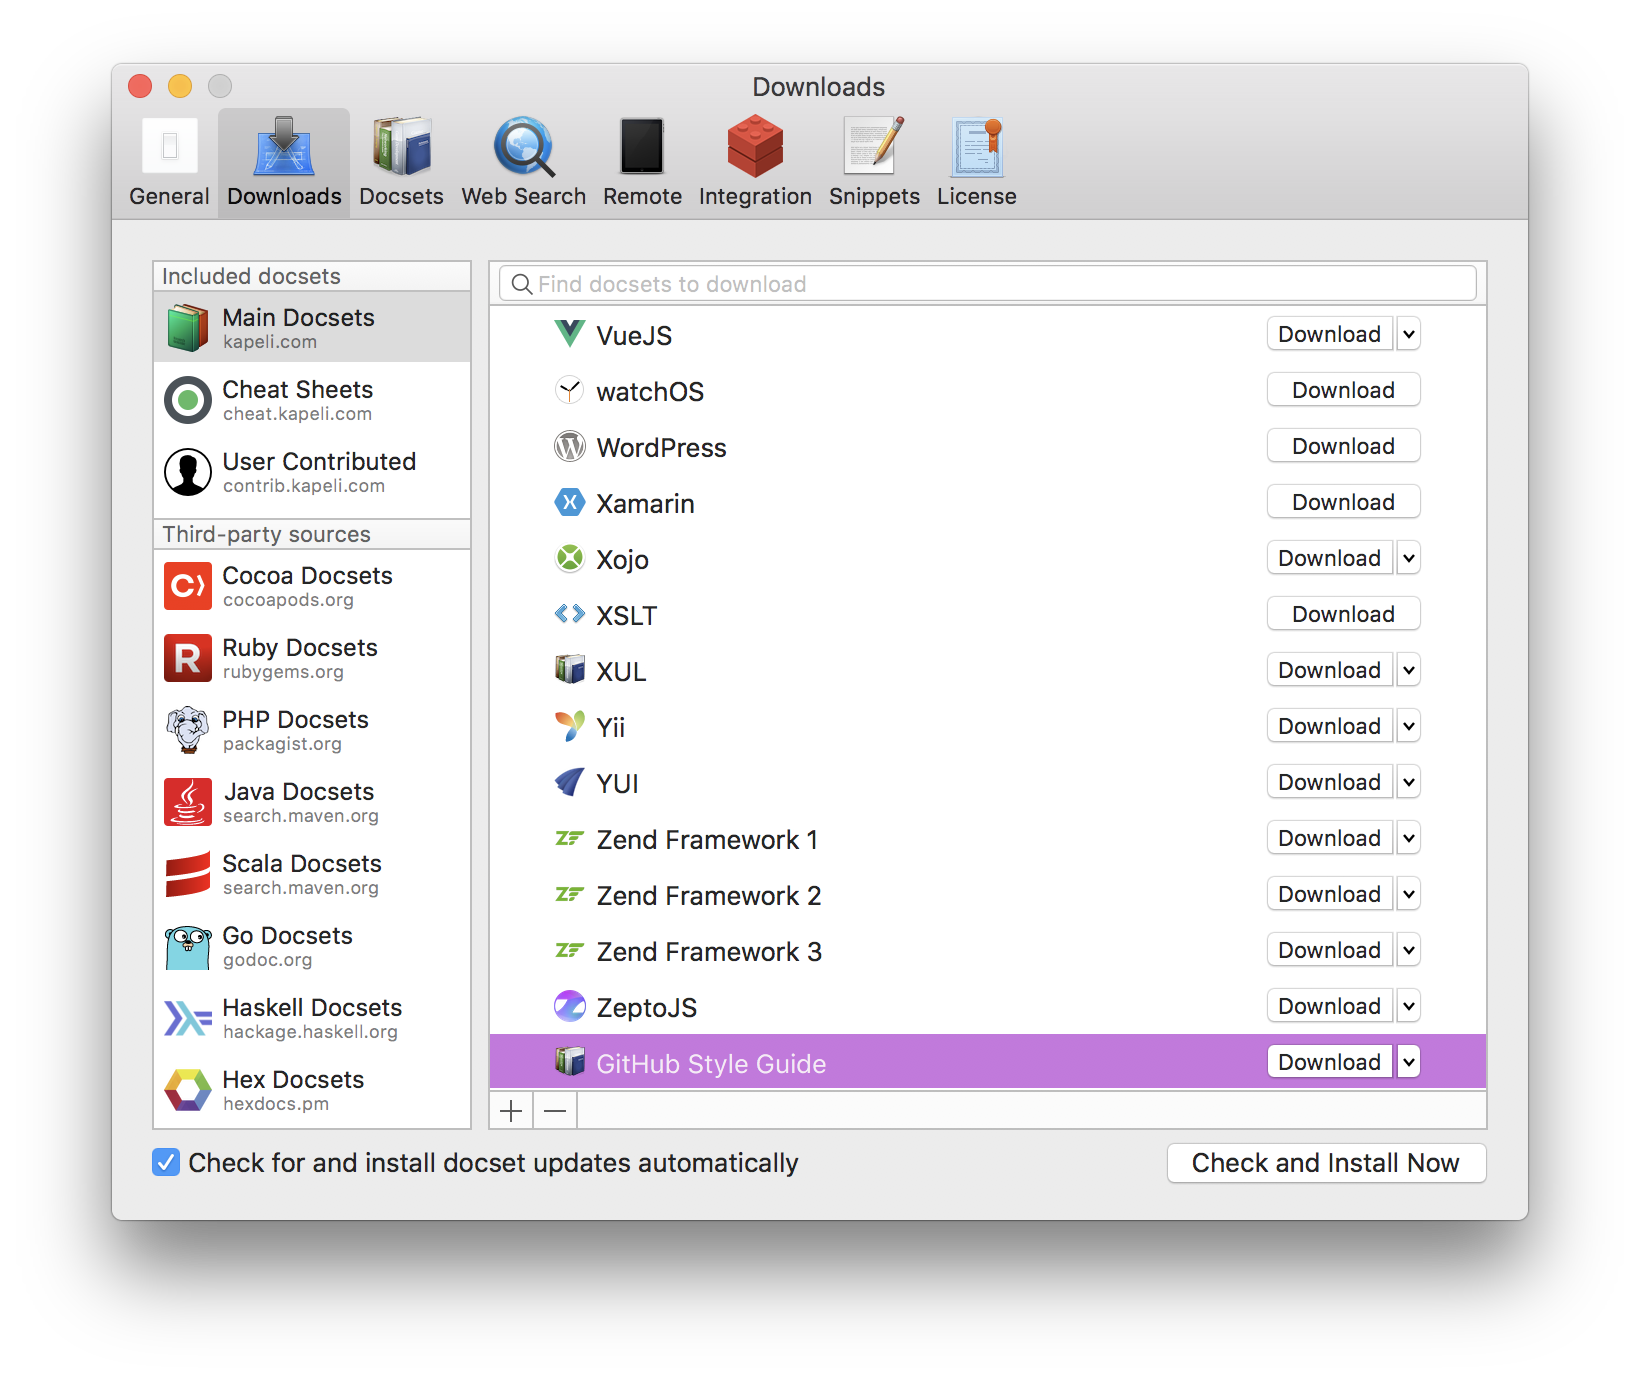Click the YUI logo icon
The image size is (1640, 1380).
tap(570, 782)
